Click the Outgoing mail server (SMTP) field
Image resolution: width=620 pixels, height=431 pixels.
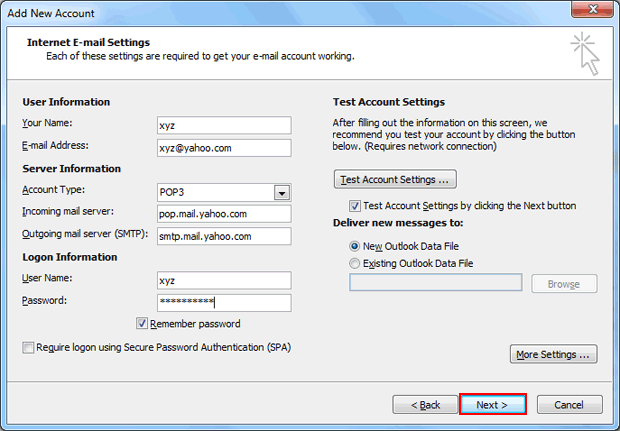click(x=224, y=236)
